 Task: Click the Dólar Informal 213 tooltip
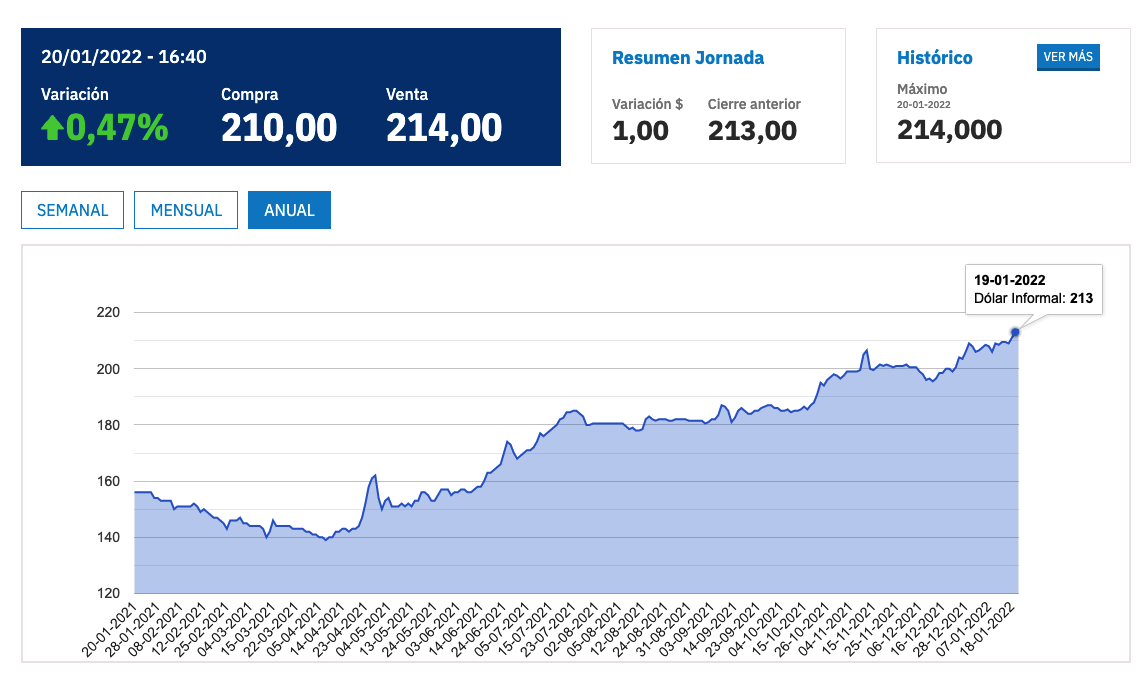(x=1033, y=289)
